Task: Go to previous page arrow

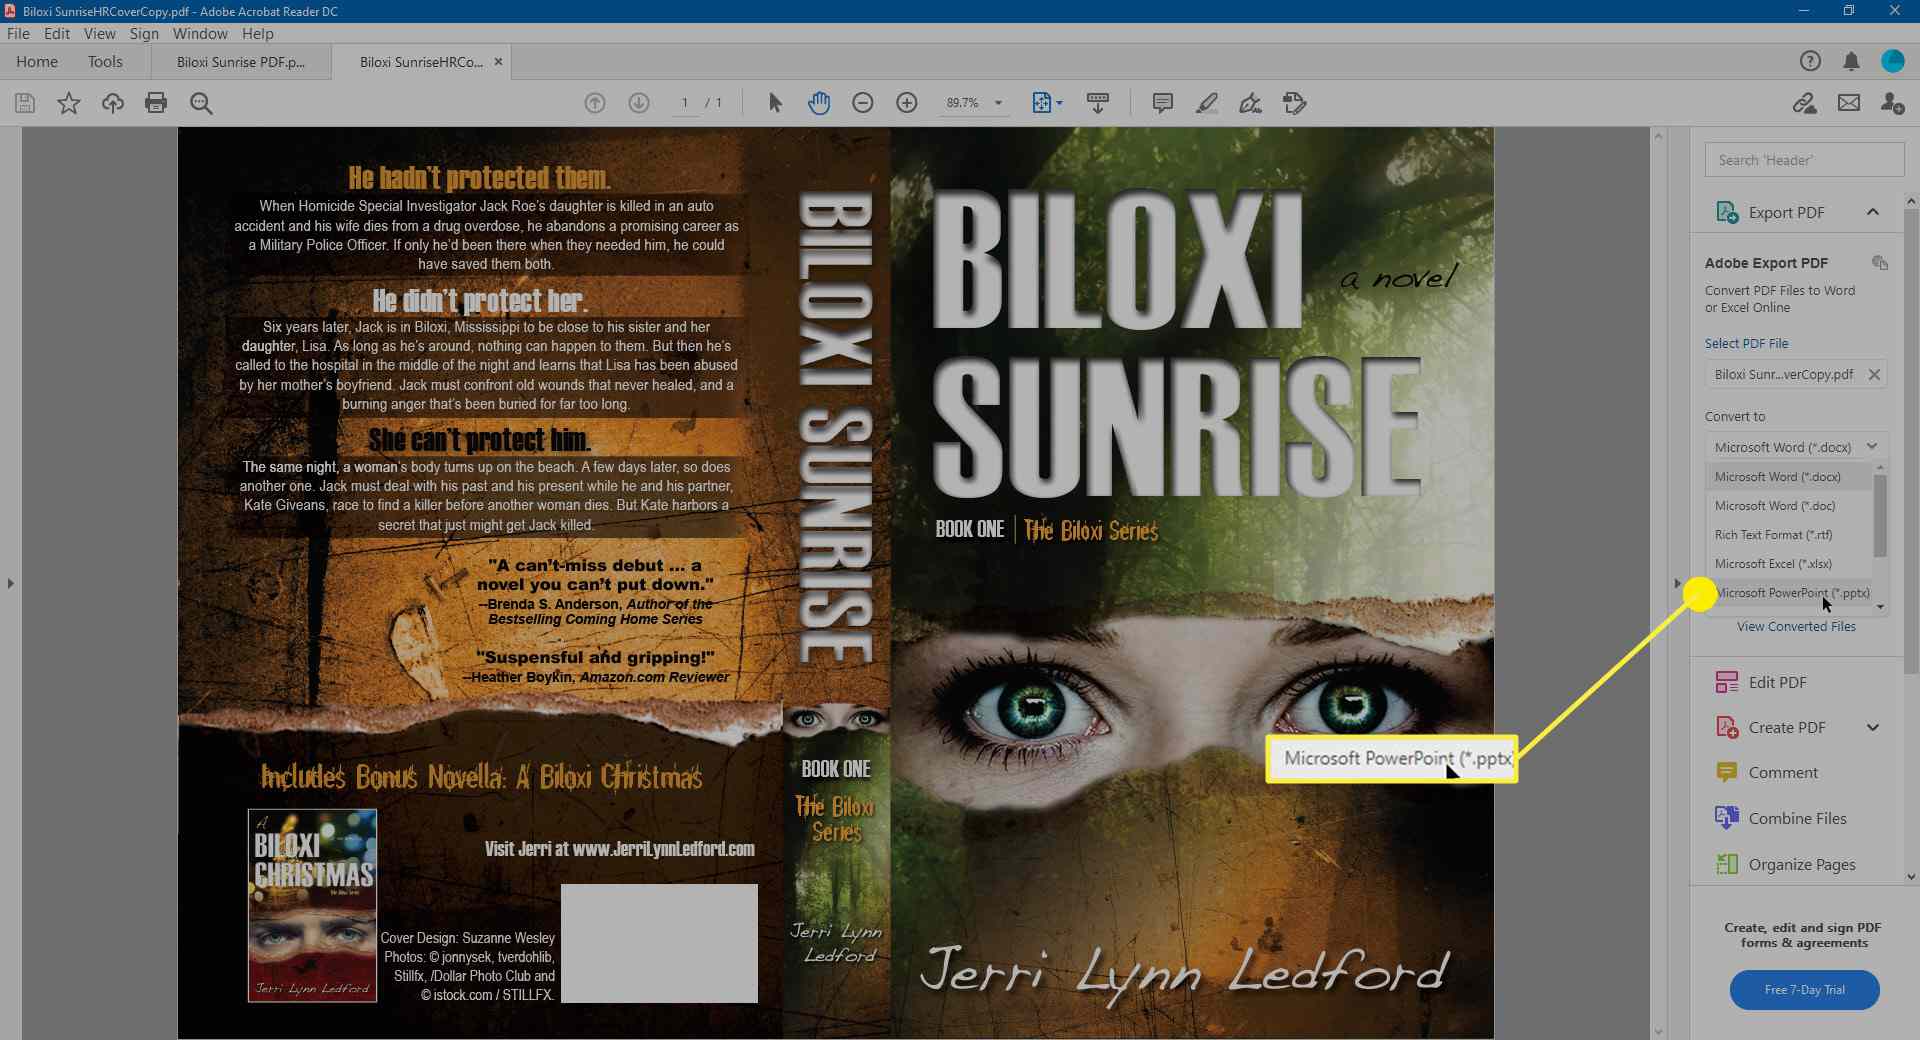Action: tap(595, 103)
